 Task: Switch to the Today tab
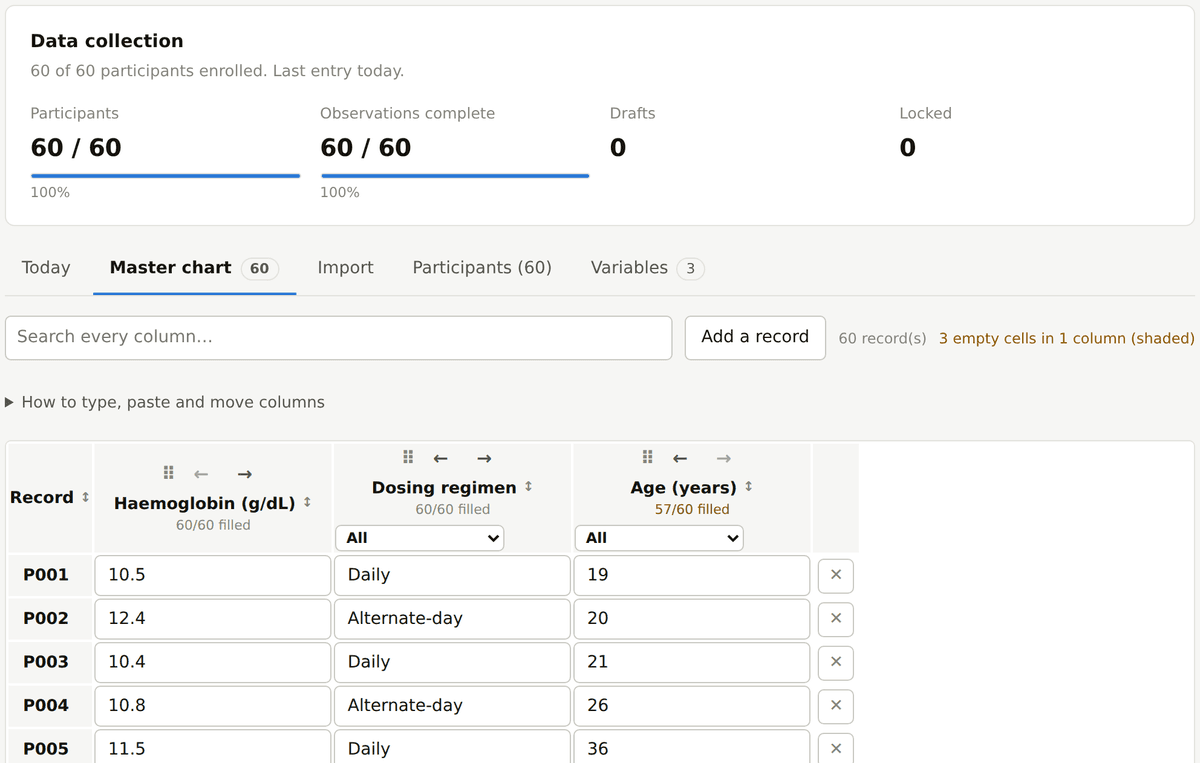(x=46, y=267)
